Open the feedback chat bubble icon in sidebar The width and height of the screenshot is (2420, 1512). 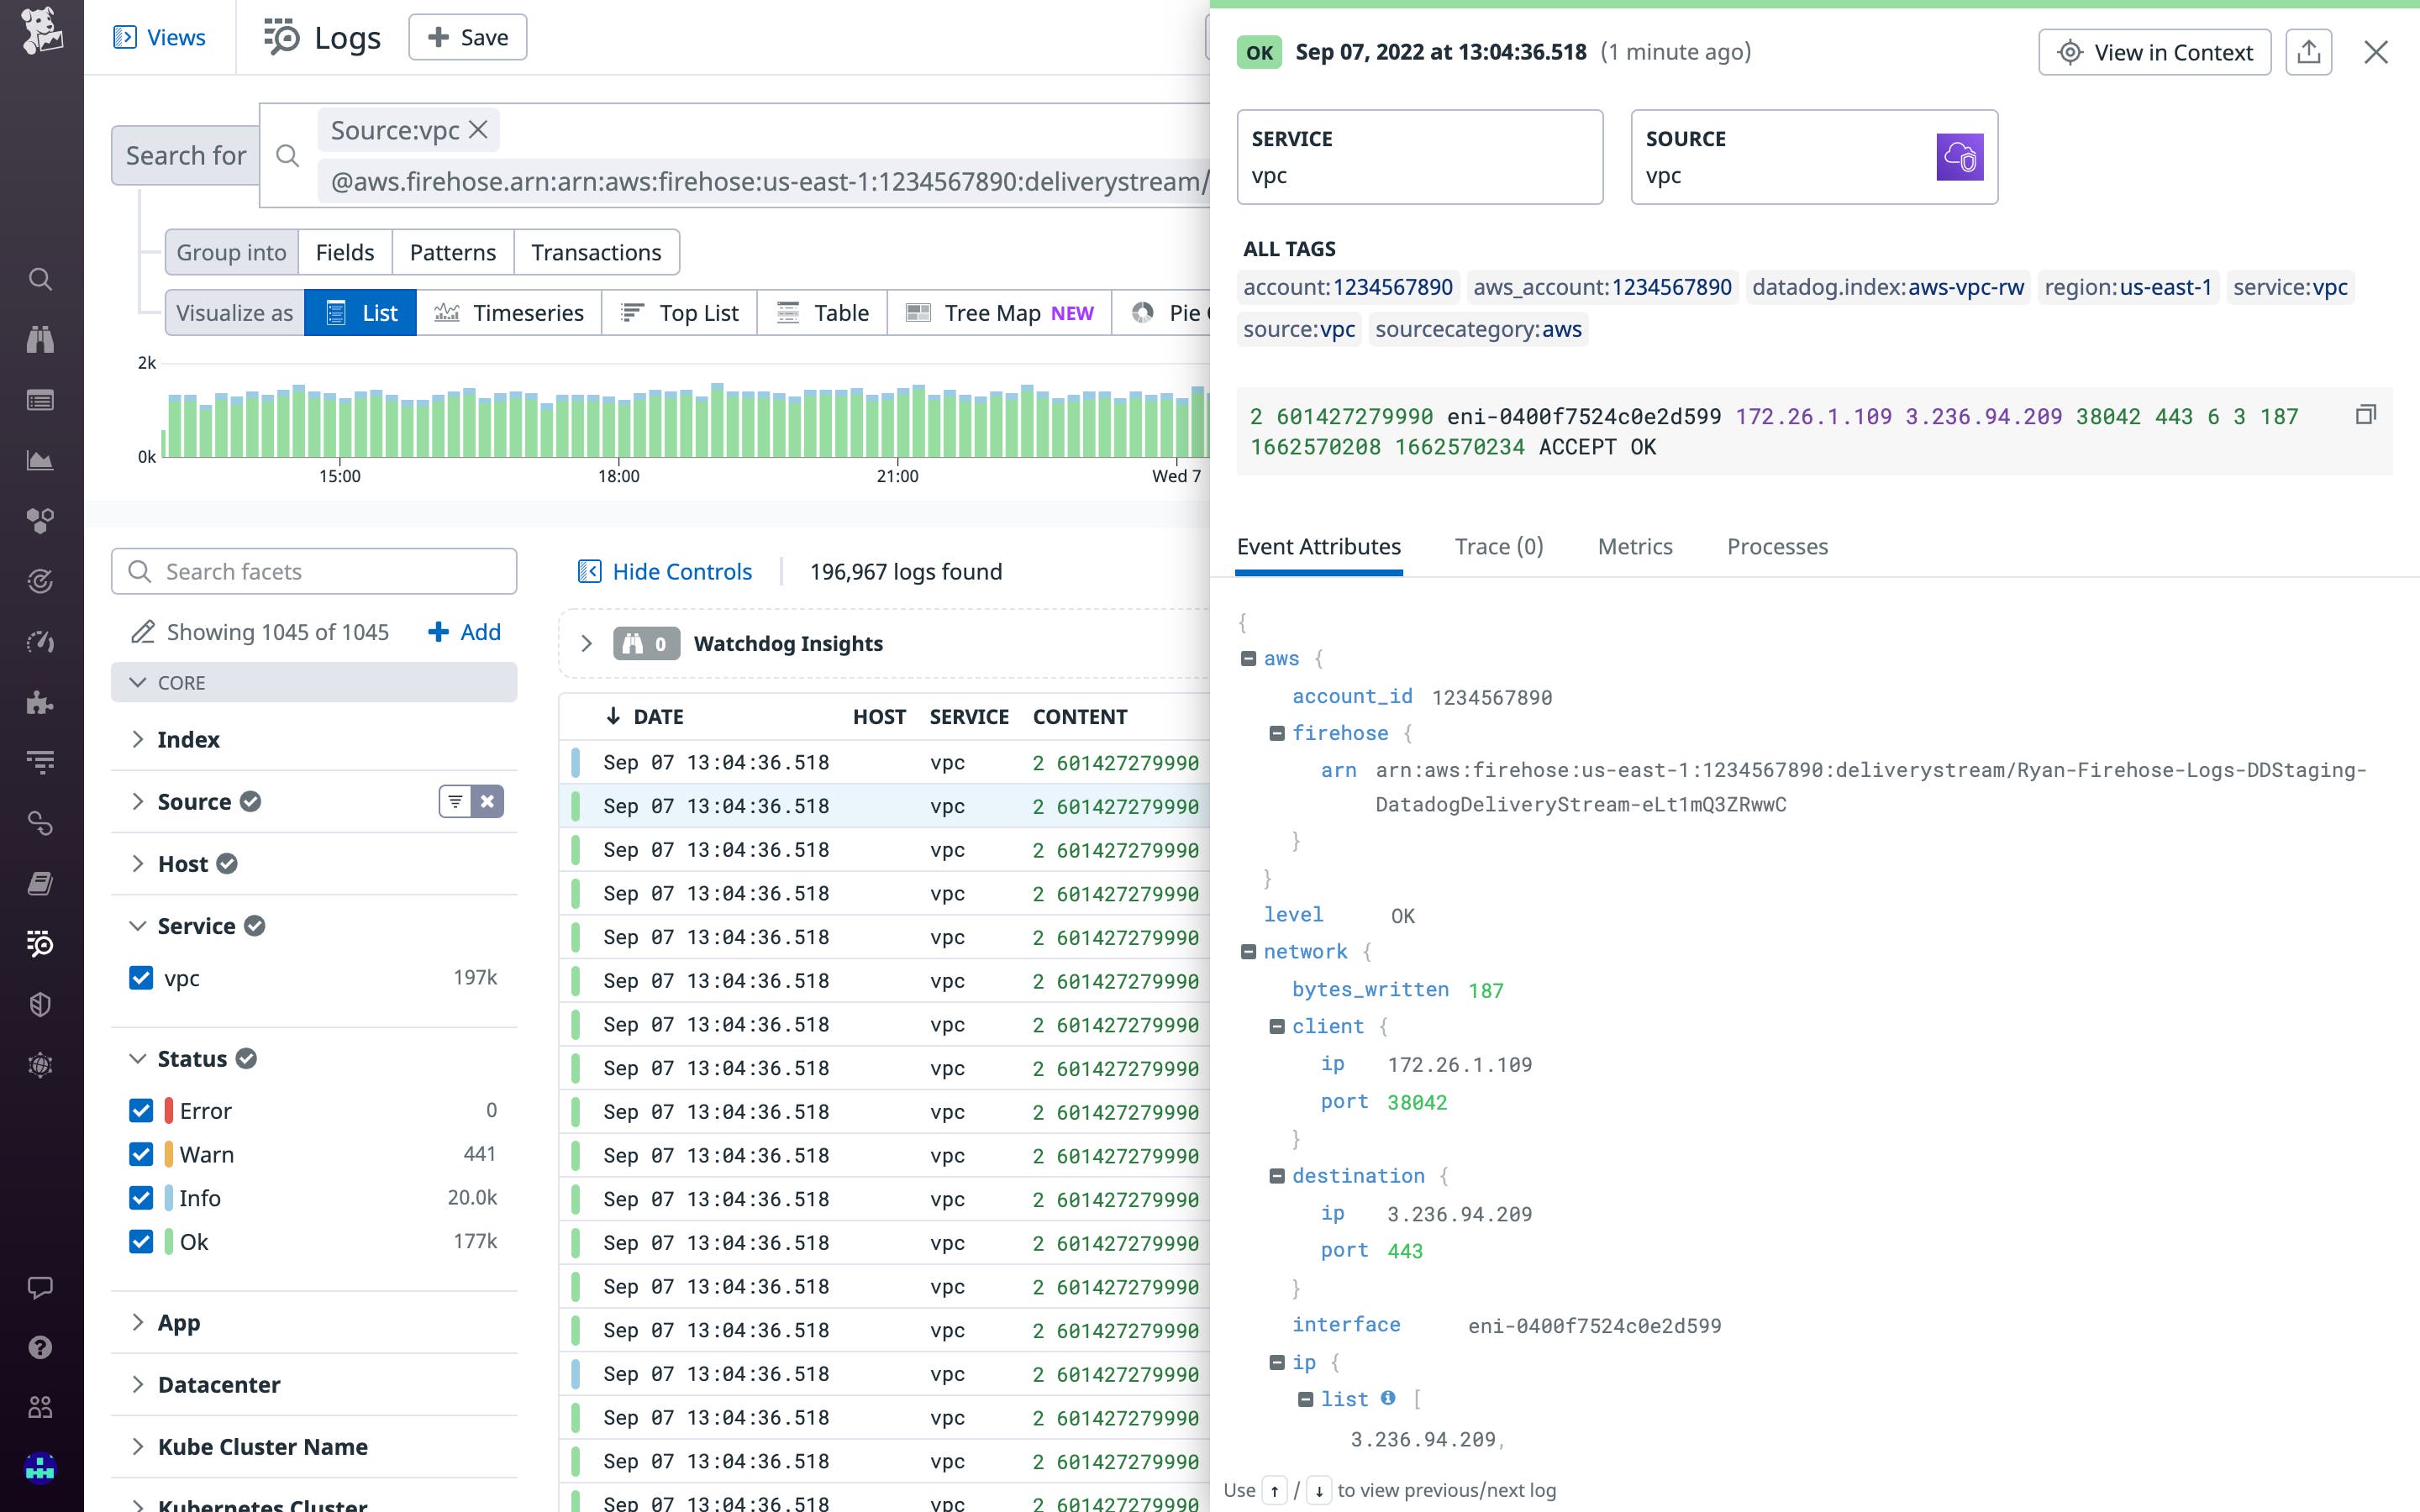tap(40, 1286)
